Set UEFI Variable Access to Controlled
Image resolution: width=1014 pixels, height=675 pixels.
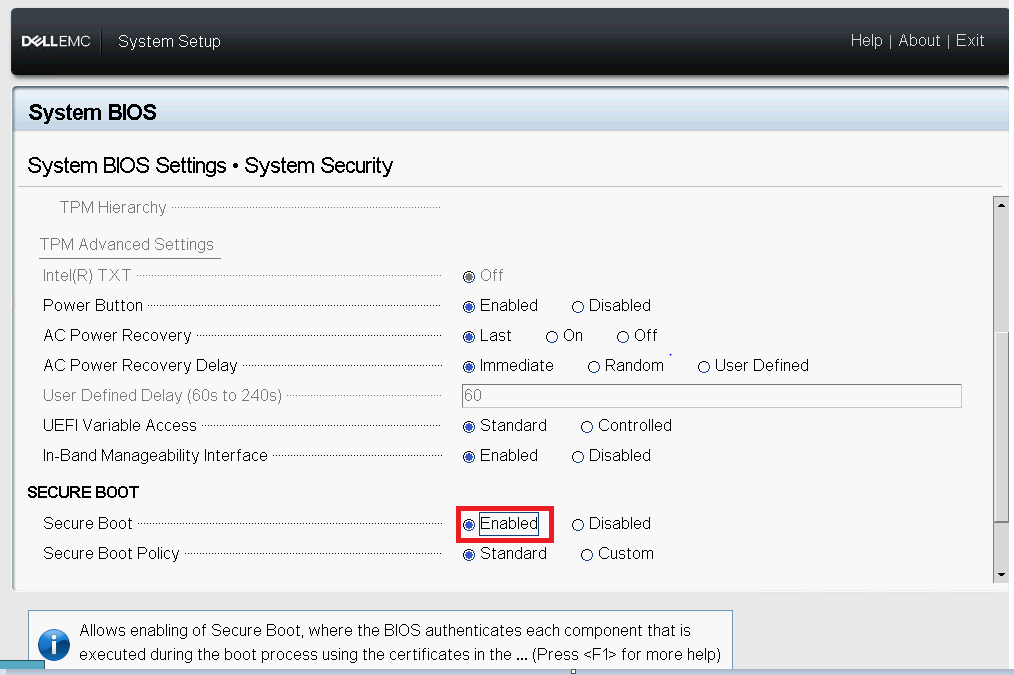pyautogui.click(x=586, y=425)
